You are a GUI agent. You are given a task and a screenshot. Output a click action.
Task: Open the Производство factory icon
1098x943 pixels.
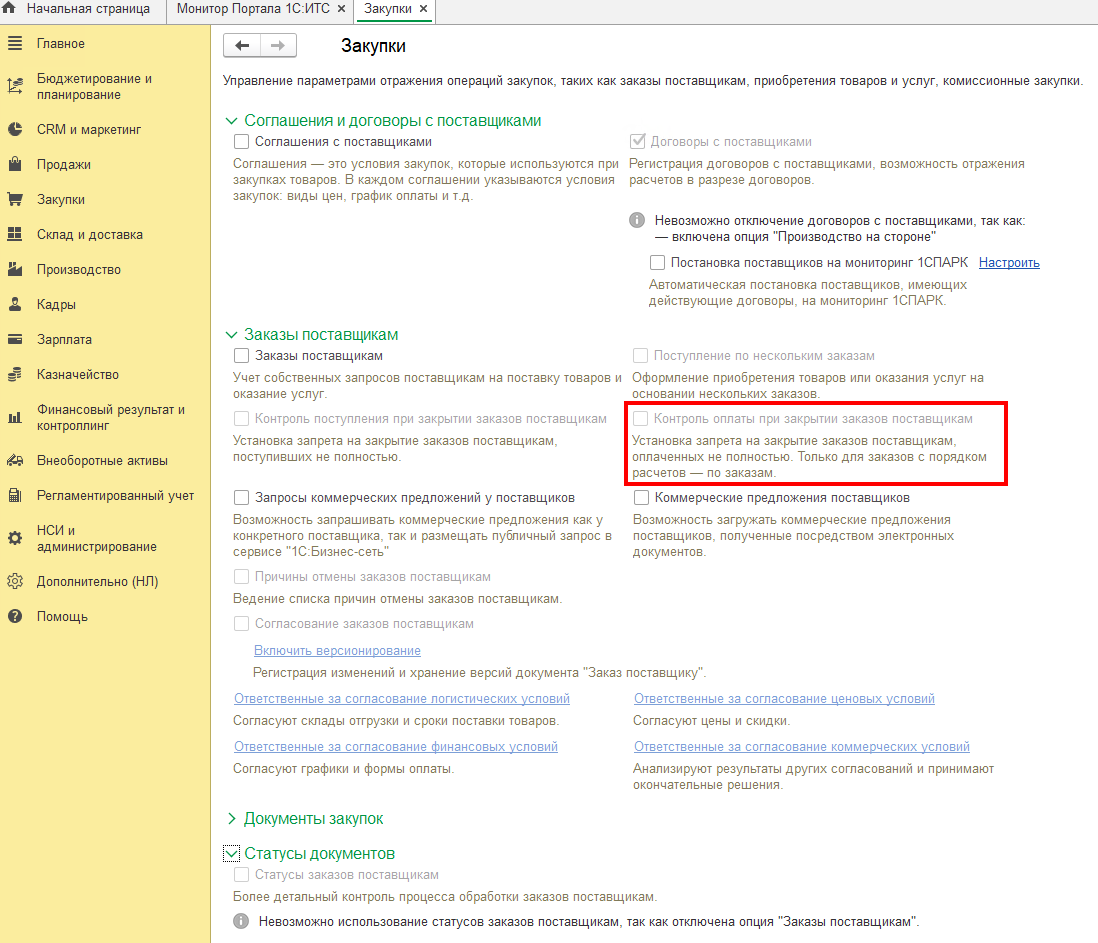(15, 270)
